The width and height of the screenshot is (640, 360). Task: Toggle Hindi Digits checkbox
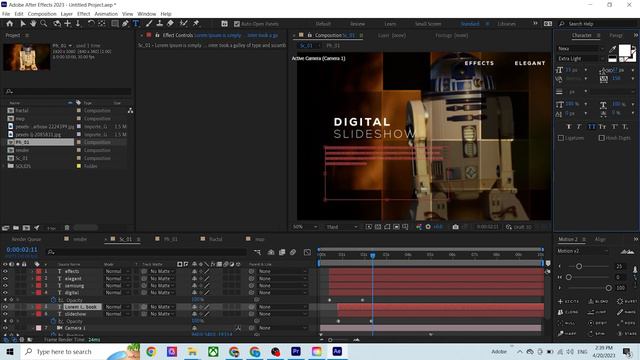(x=602, y=138)
